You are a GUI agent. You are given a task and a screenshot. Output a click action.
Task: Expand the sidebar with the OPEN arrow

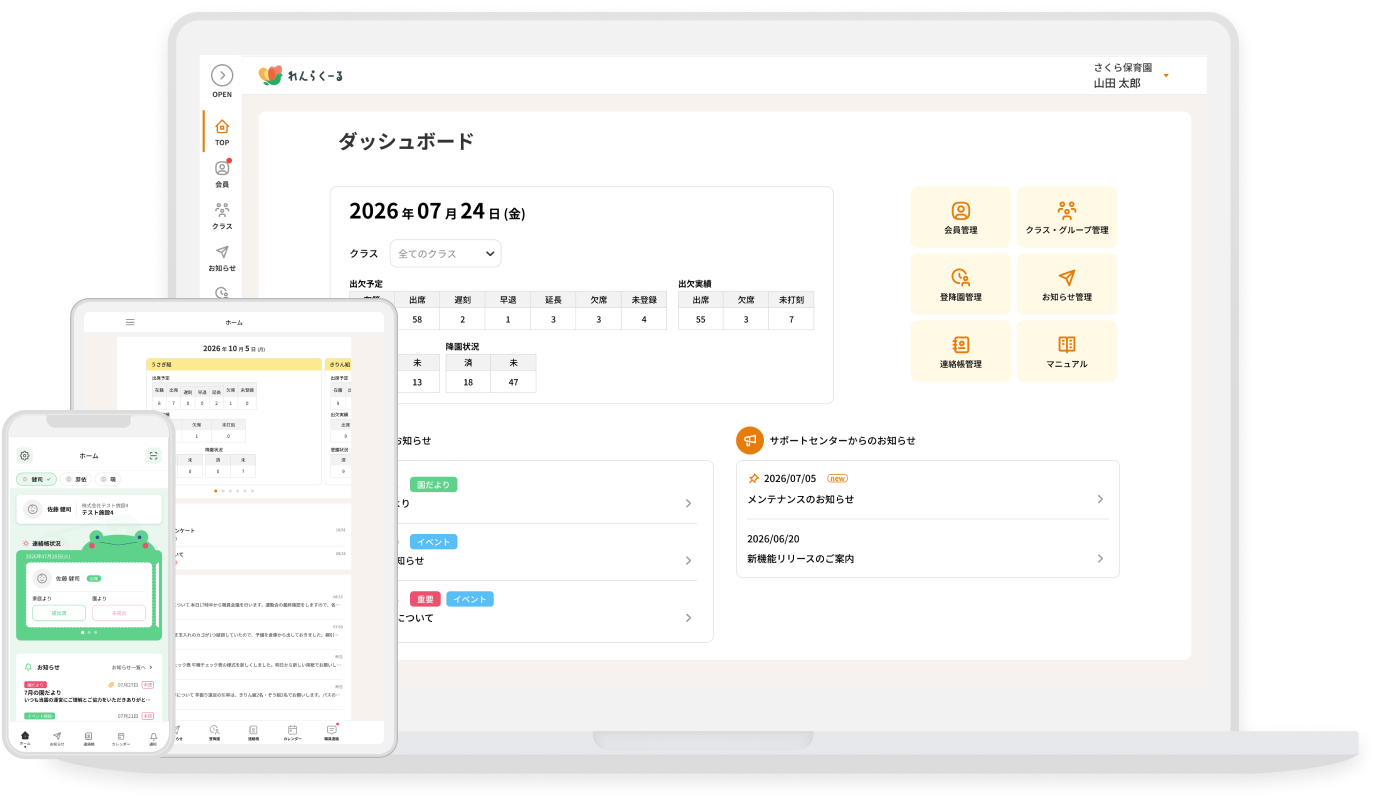tap(222, 76)
